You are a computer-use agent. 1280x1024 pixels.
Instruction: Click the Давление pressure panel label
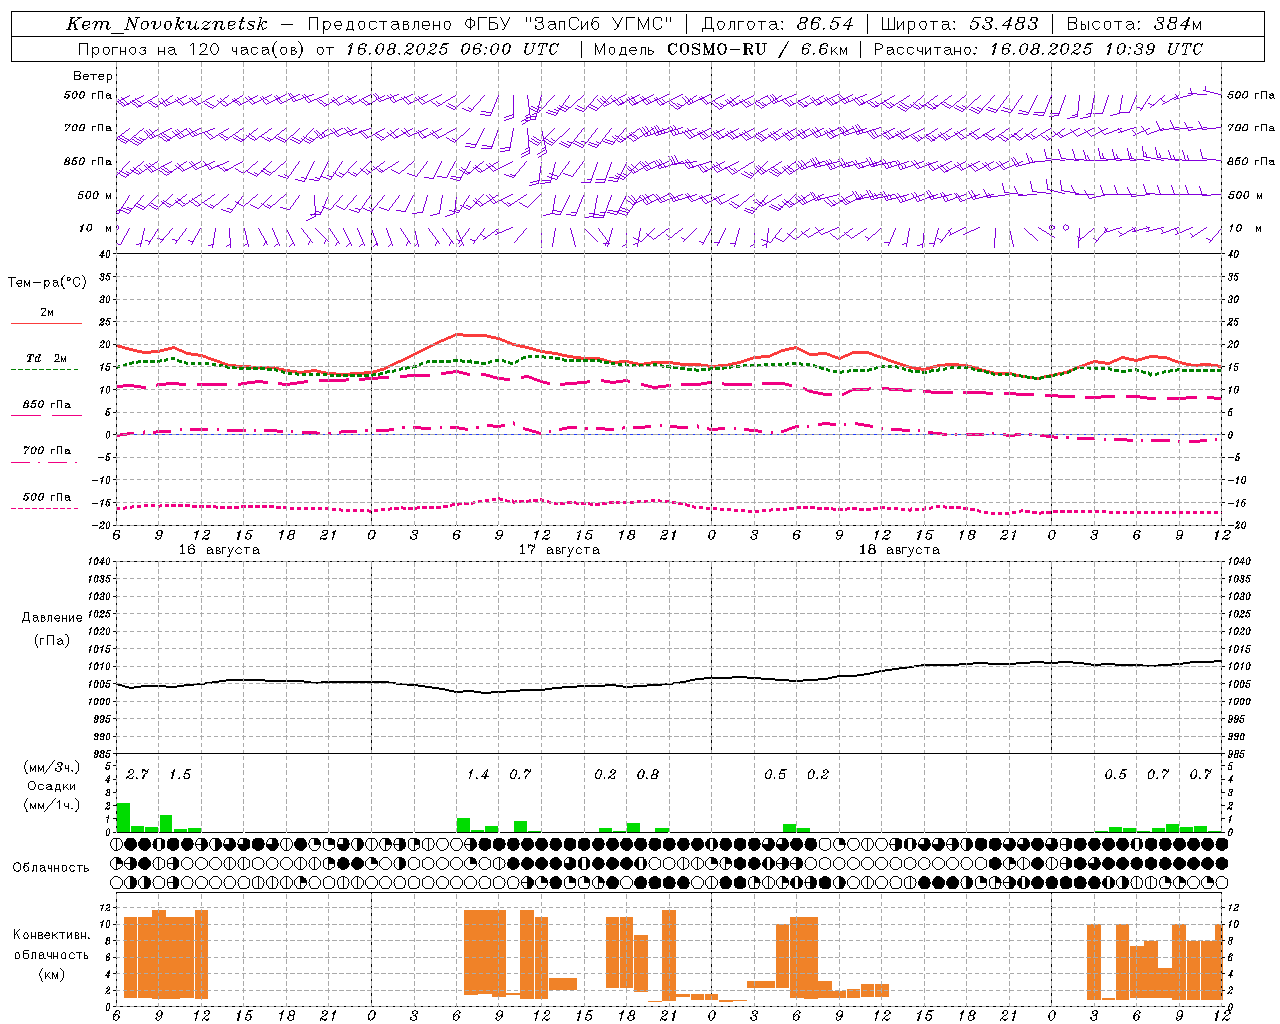pyautogui.click(x=52, y=618)
